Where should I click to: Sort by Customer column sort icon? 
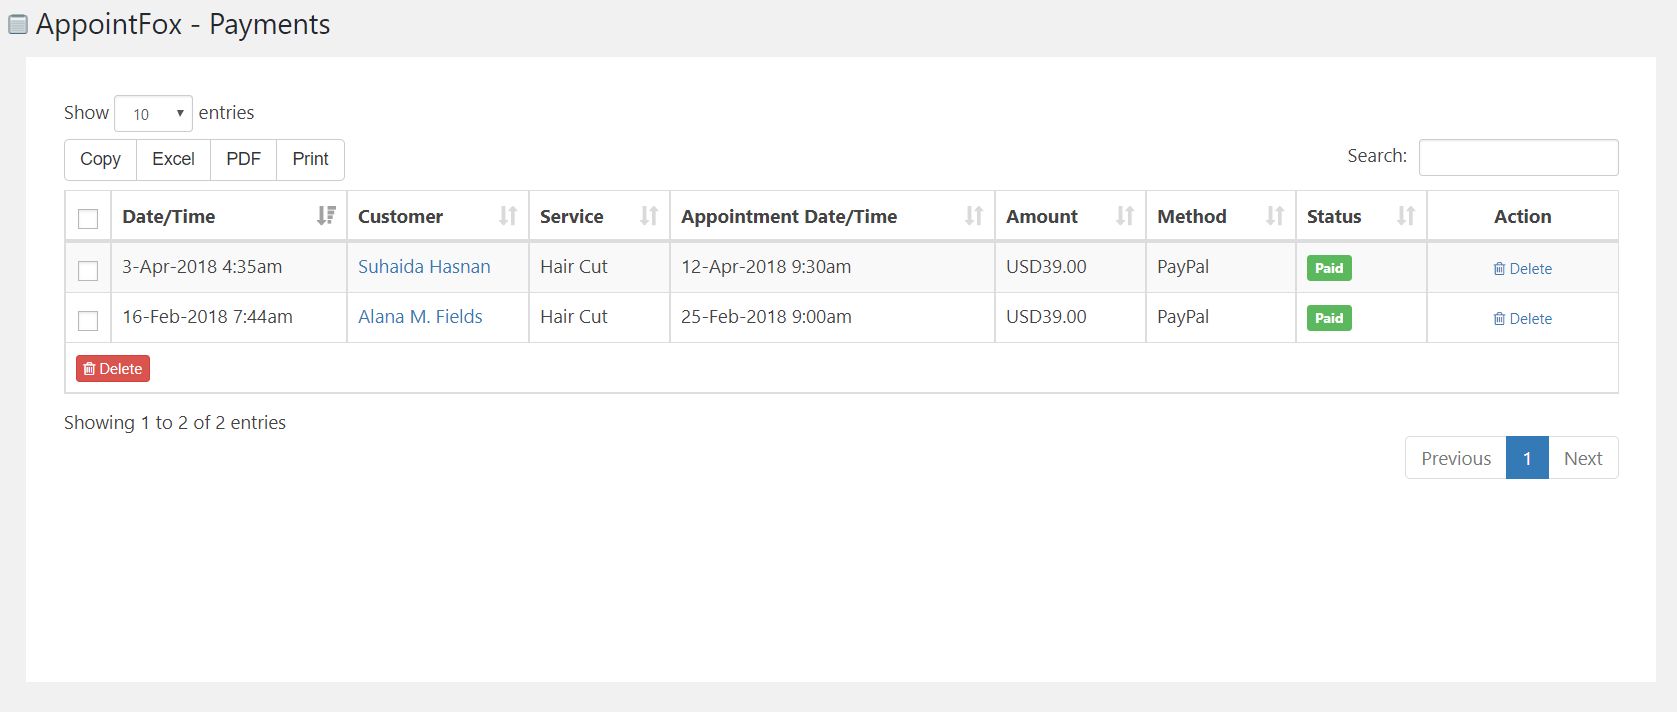[508, 215]
